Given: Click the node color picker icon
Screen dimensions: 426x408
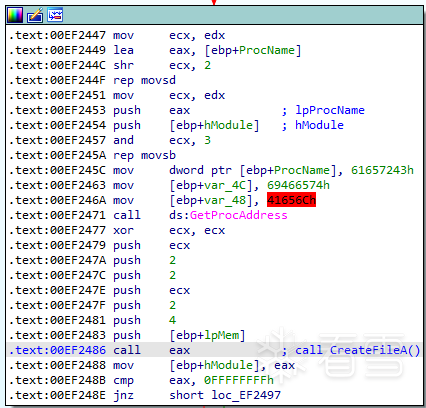Looking at the screenshot, I should tap(15, 15).
